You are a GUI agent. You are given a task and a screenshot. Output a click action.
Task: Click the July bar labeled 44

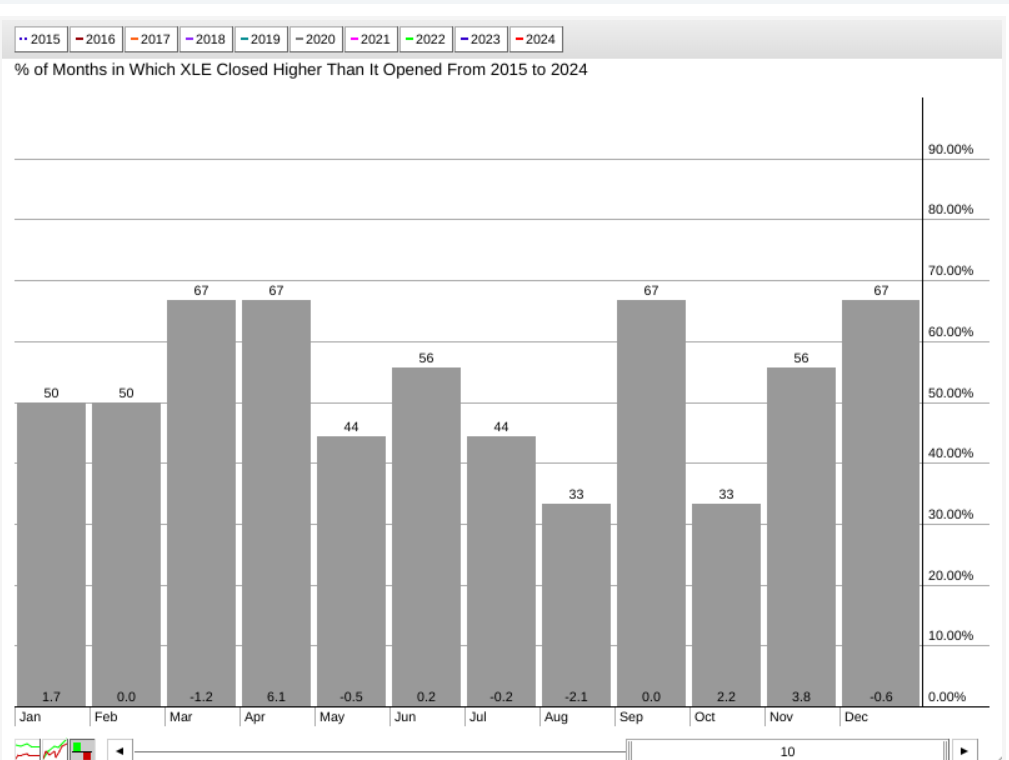(x=501, y=571)
